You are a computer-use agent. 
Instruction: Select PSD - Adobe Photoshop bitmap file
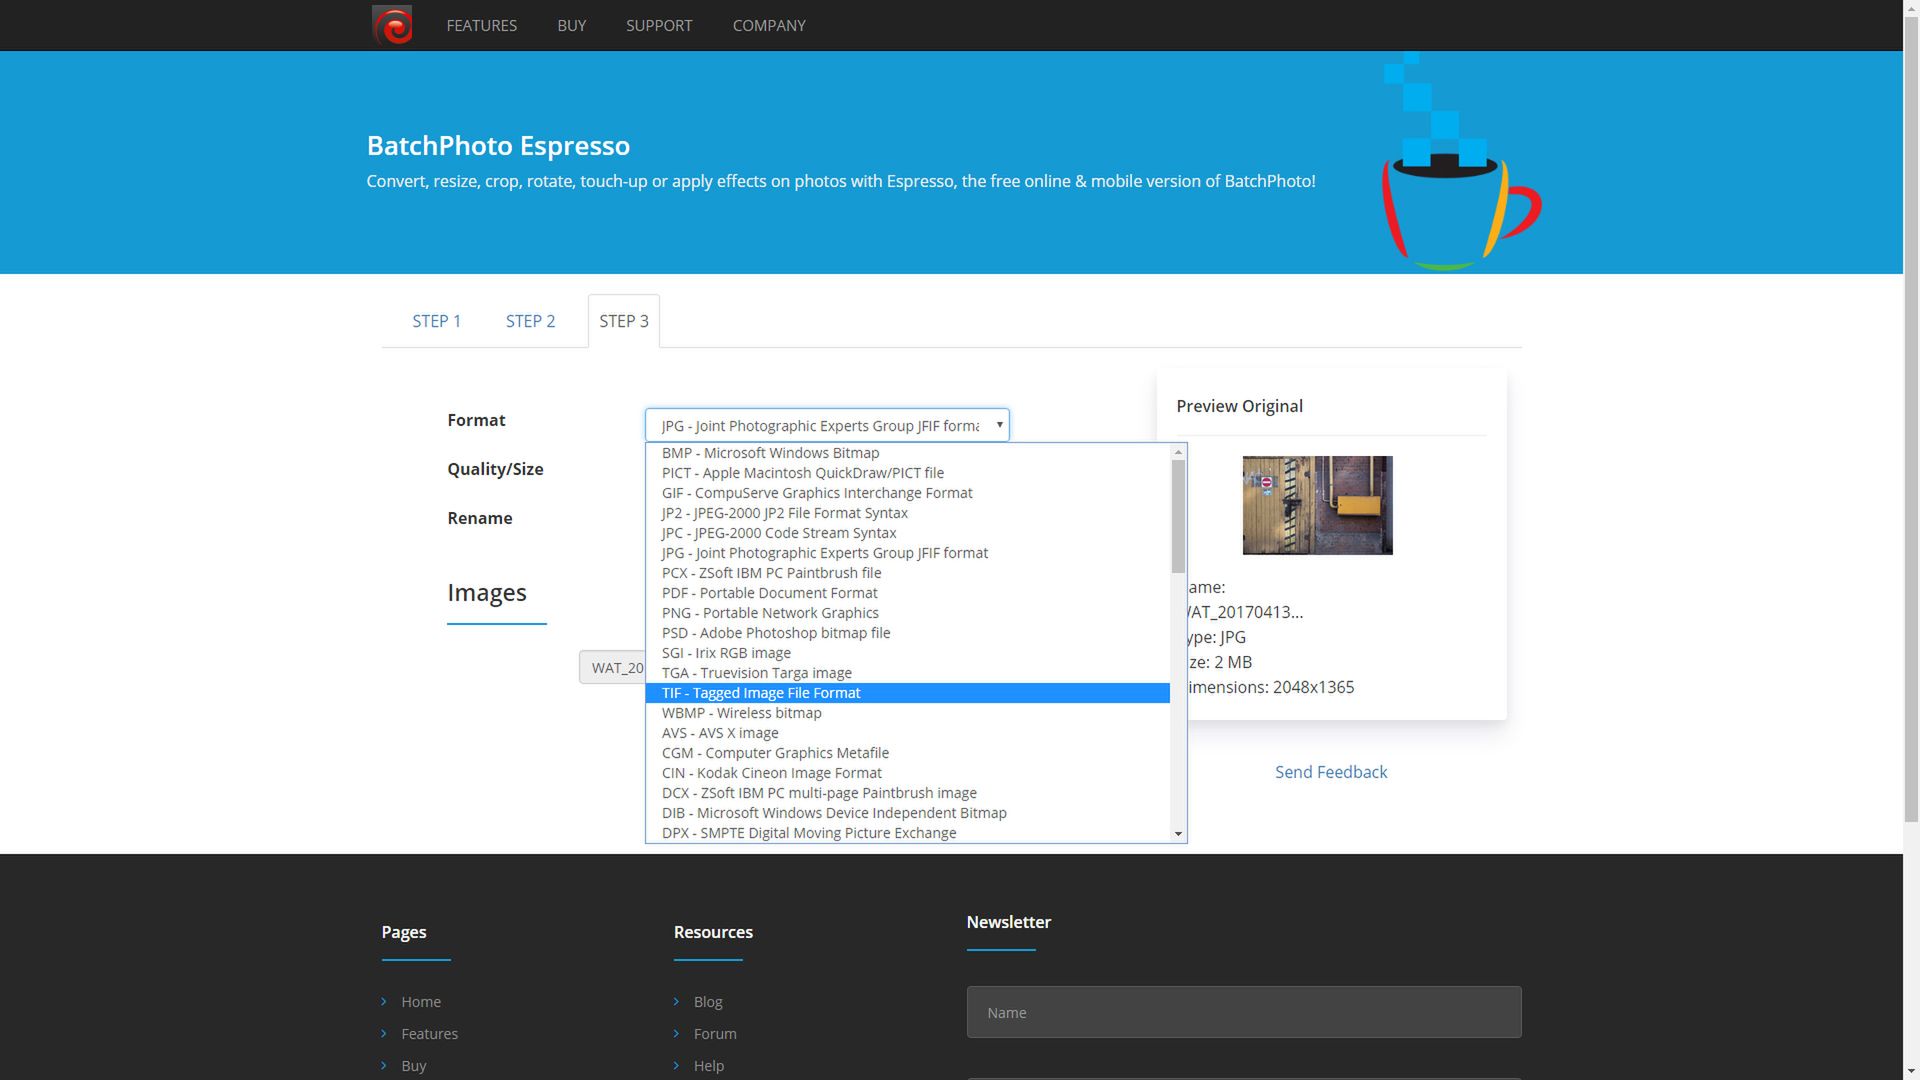coord(908,633)
